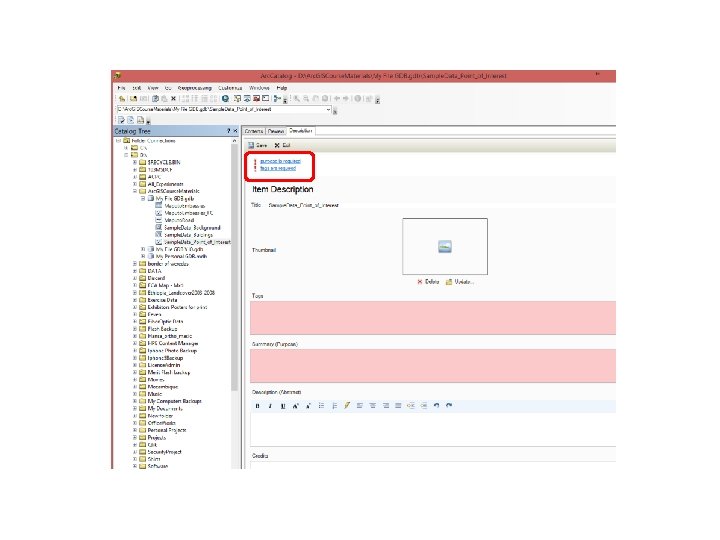Screen dimensions: 720x540
Task: Click the Up One Level toolbar icon
Action: pos(122,99)
